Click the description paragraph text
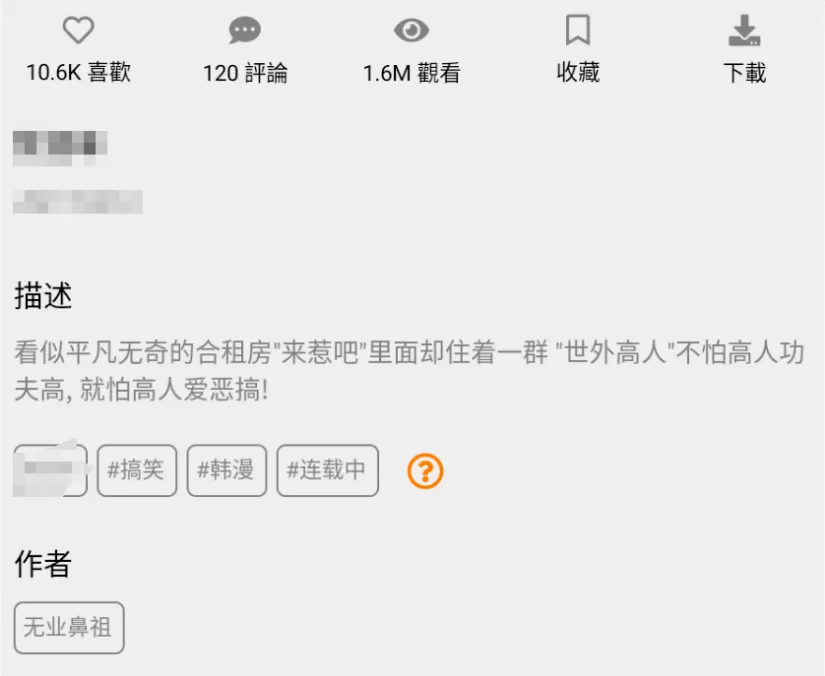 pyautogui.click(x=409, y=371)
